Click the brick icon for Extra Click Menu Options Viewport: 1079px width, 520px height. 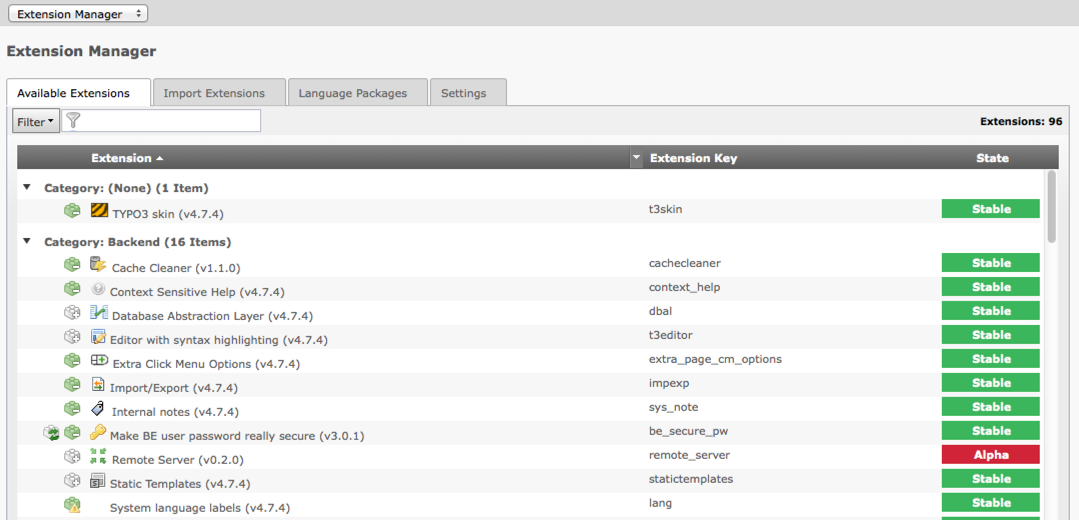(x=72, y=360)
